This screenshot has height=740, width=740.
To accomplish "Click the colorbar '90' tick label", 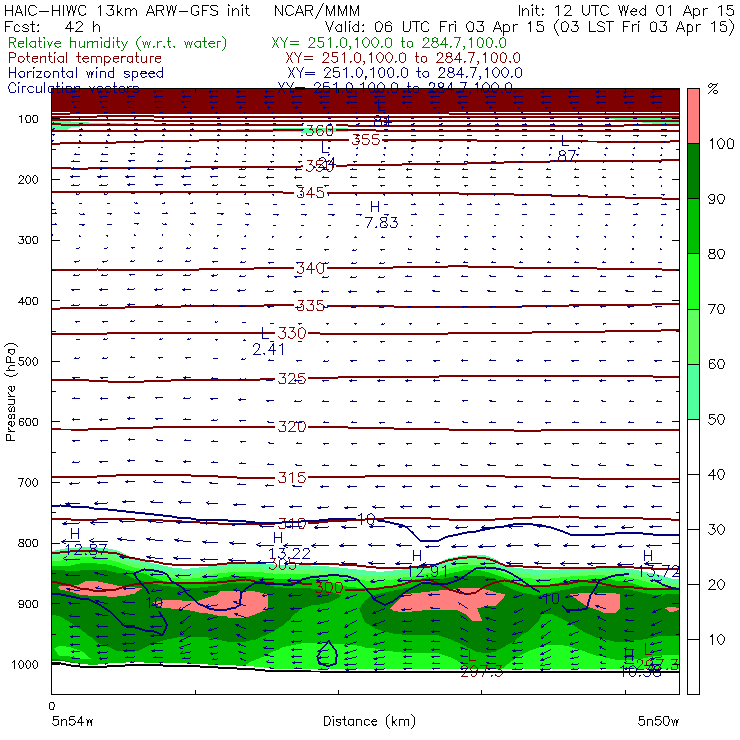I will click(716, 199).
